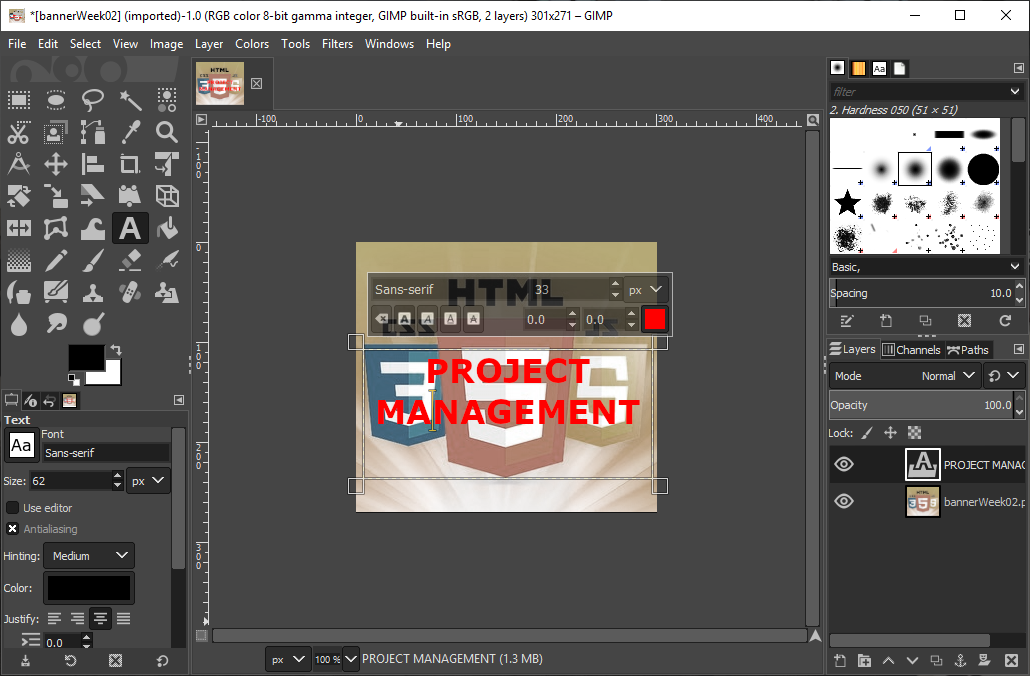Select the Free Select lasso tool

point(93,100)
